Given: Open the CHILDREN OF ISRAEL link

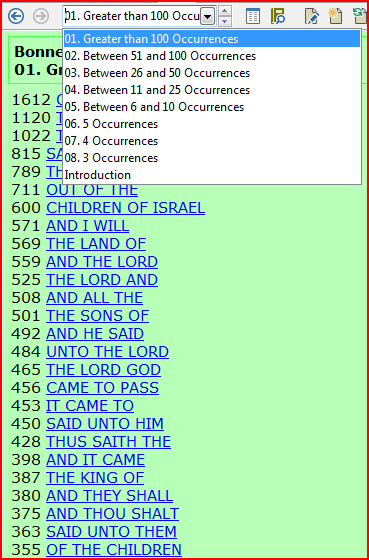Looking at the screenshot, I should (125, 208).
